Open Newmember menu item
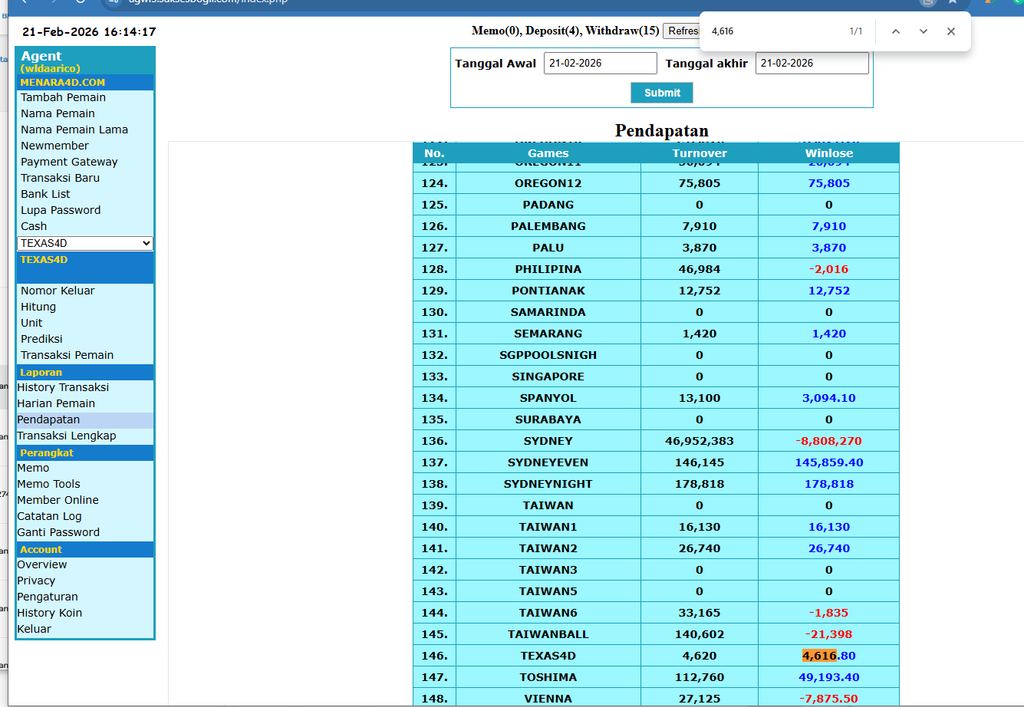Viewport: 1024px width, 707px height. point(54,146)
